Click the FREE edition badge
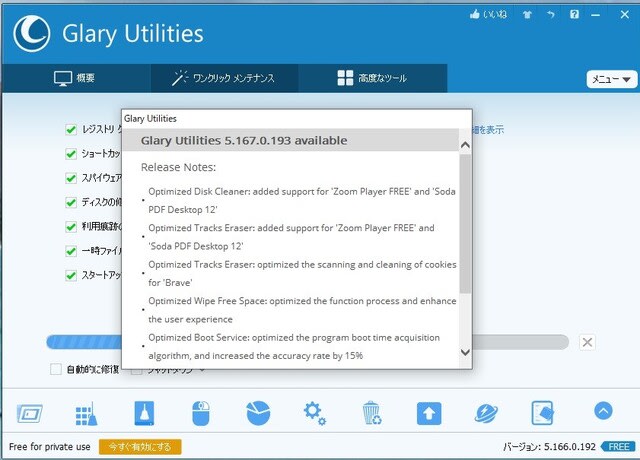The height and width of the screenshot is (460, 640). pos(618,447)
